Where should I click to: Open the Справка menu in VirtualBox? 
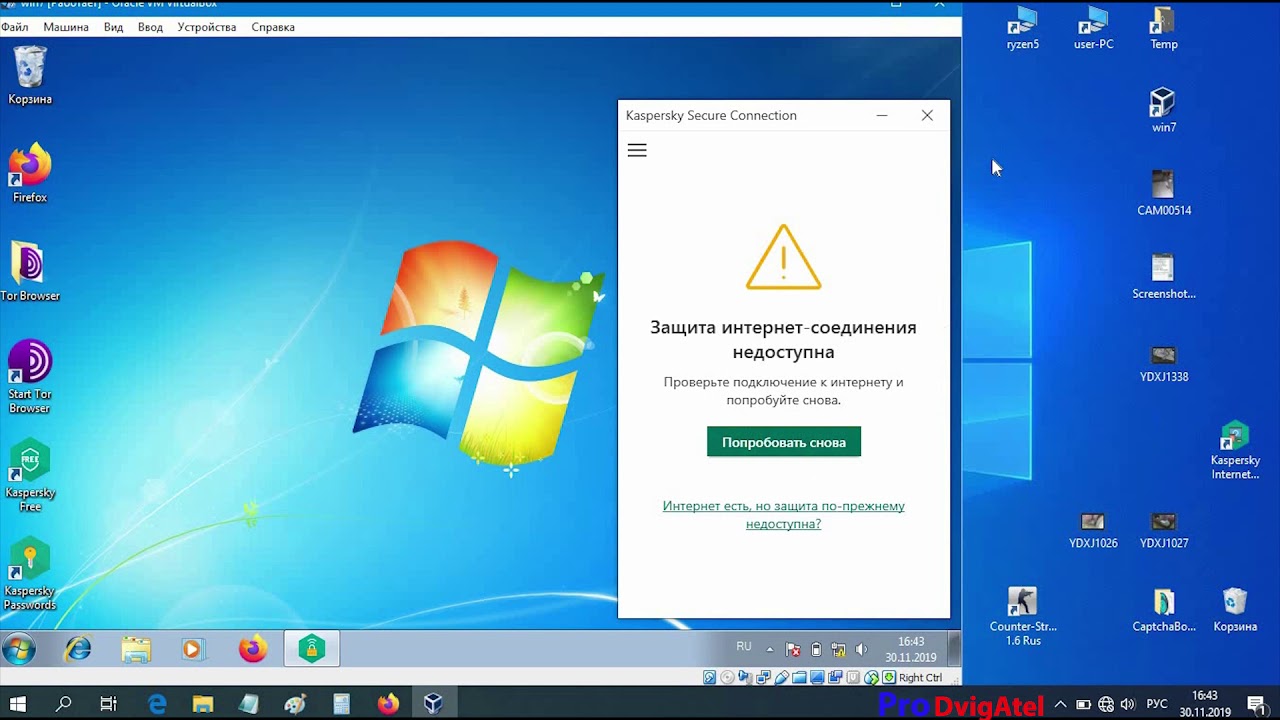click(273, 27)
